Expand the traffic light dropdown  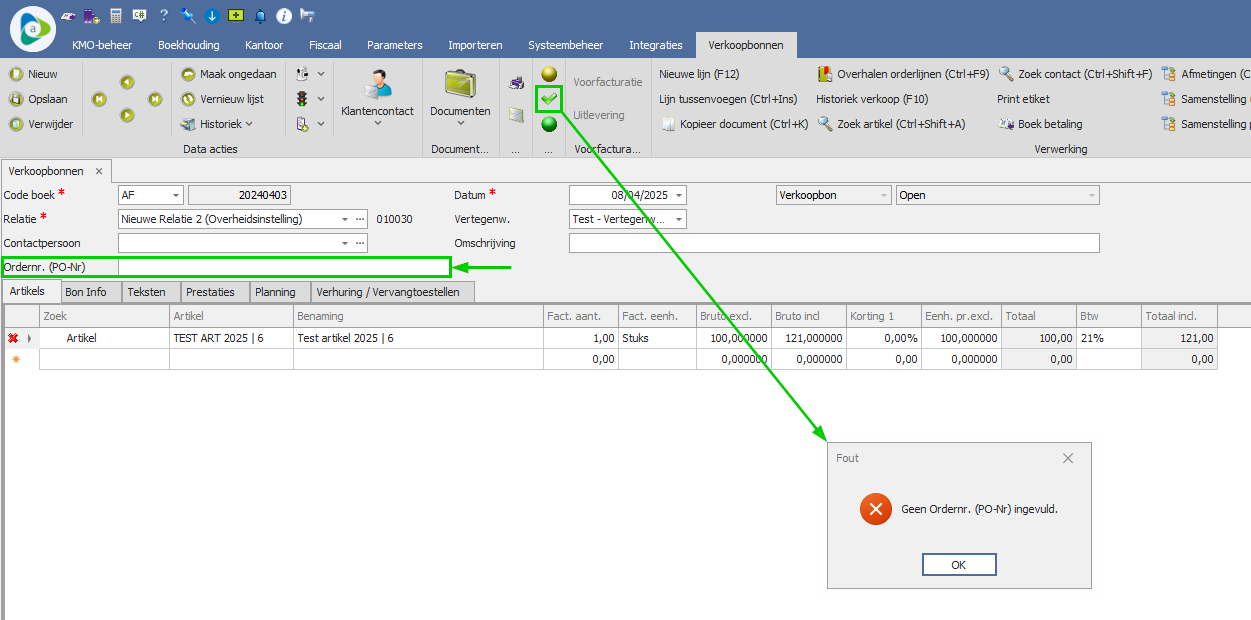point(321,99)
